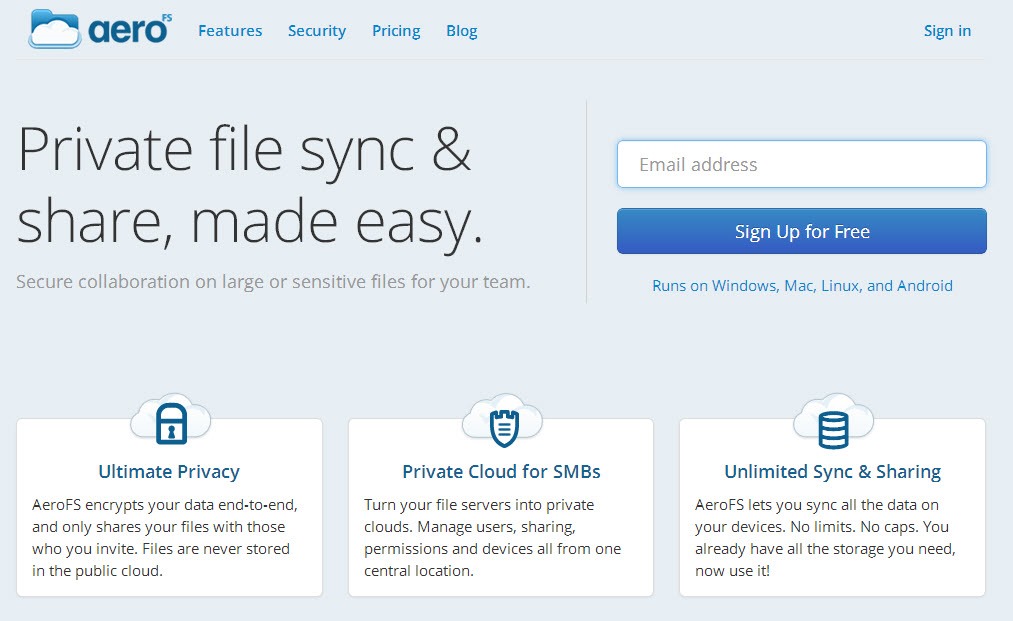
Task: Focus the Email address field
Action: (x=802, y=164)
